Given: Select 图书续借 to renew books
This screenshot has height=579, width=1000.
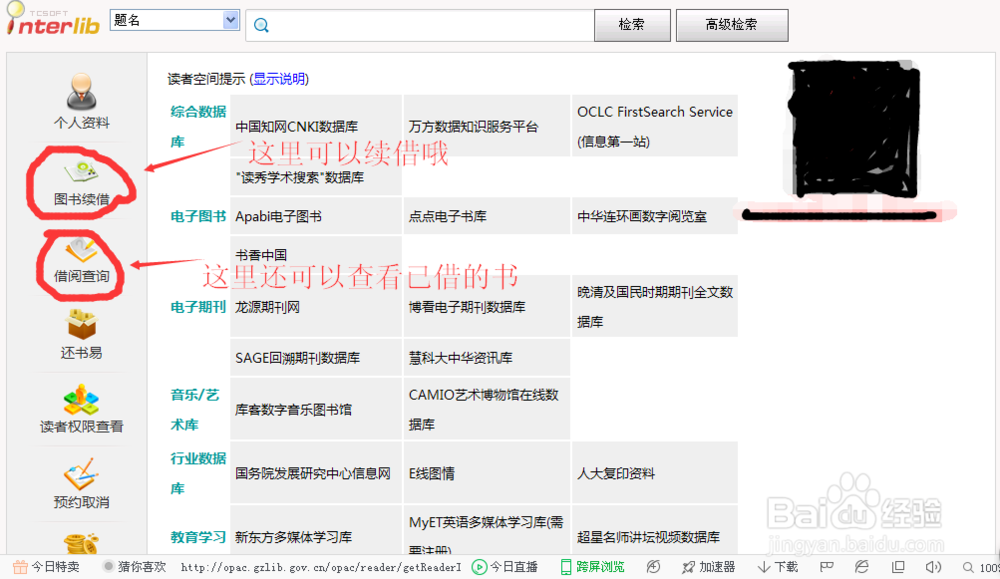Looking at the screenshot, I should pos(80,185).
